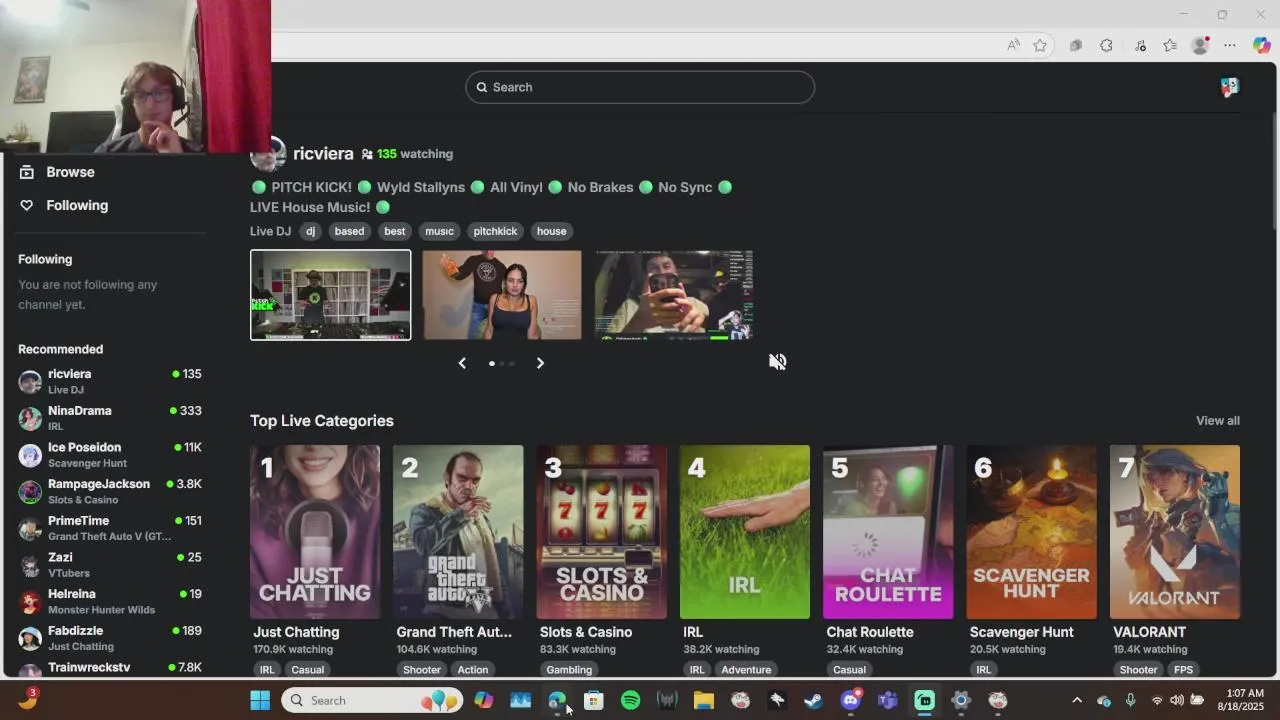Screen dimensions: 1280x720
Task: Open Ice Poseidon in Recommended list
Action: pos(110,455)
